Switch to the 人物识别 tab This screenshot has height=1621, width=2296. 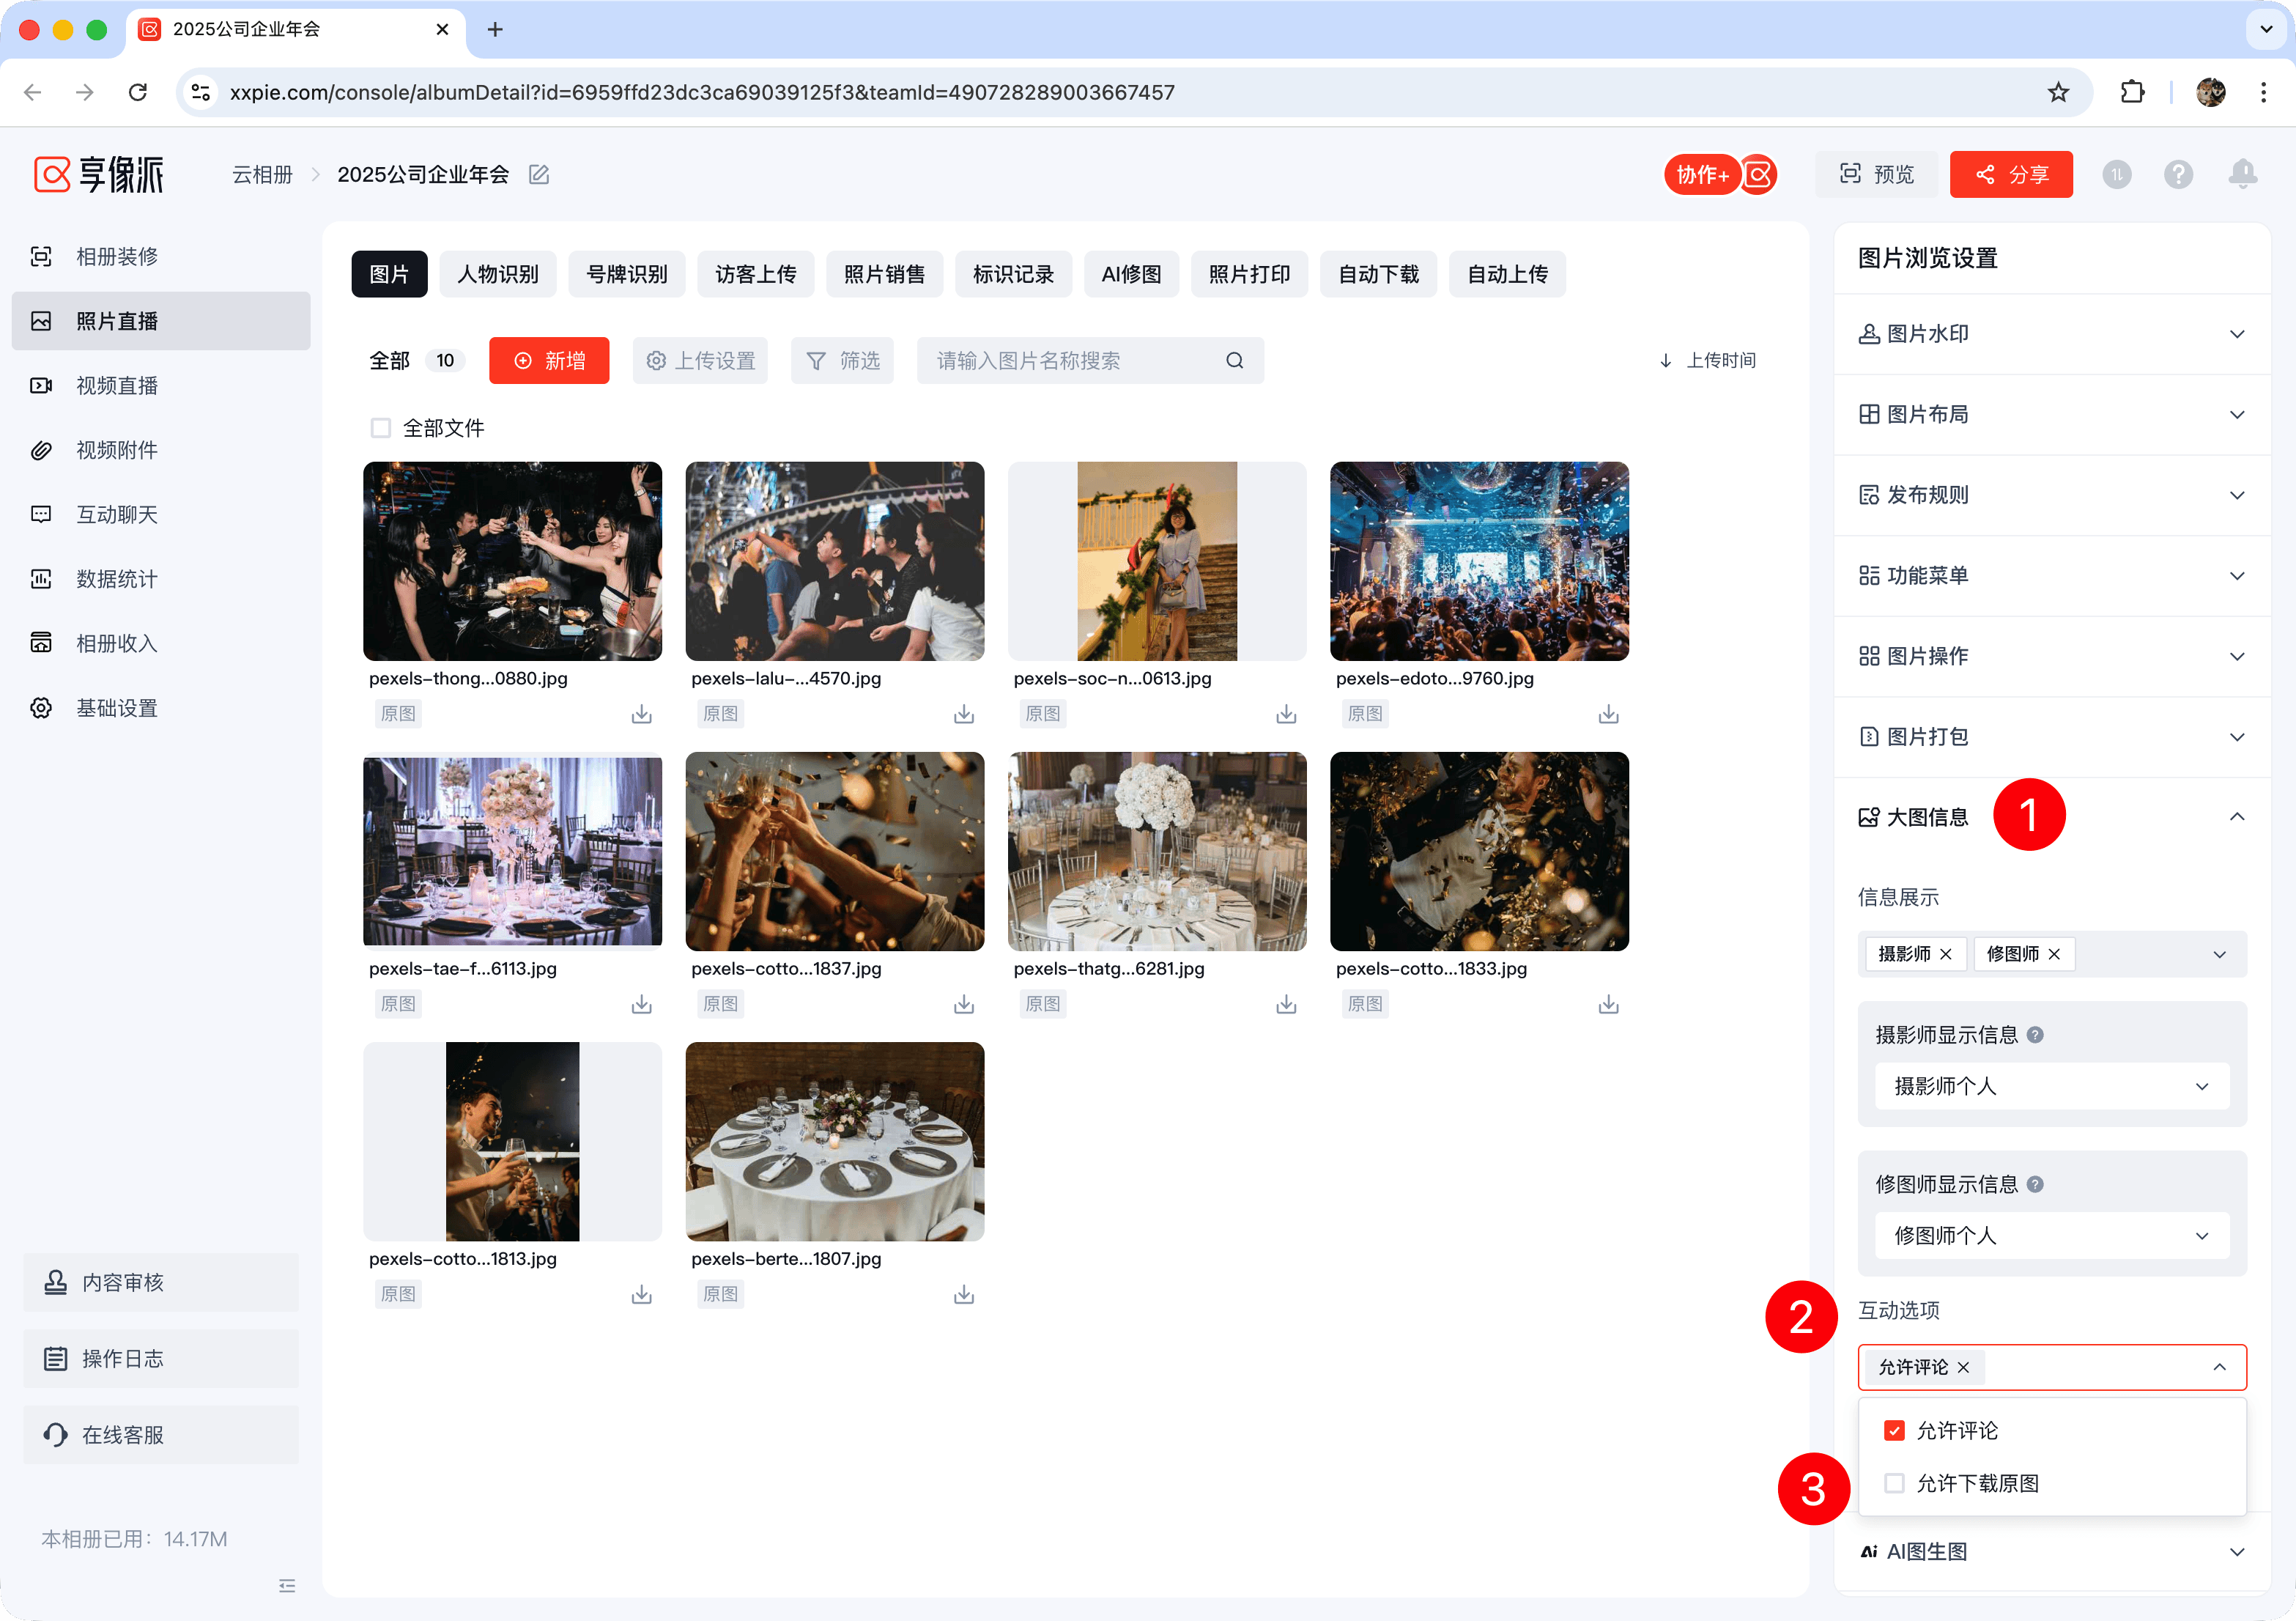tap(497, 274)
